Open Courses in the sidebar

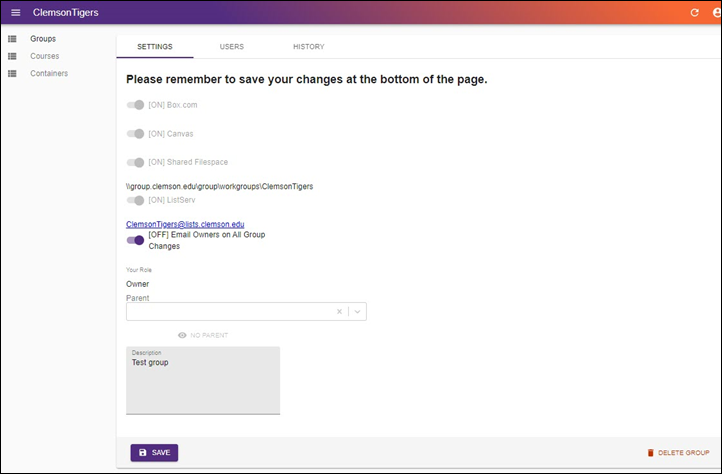pos(45,56)
